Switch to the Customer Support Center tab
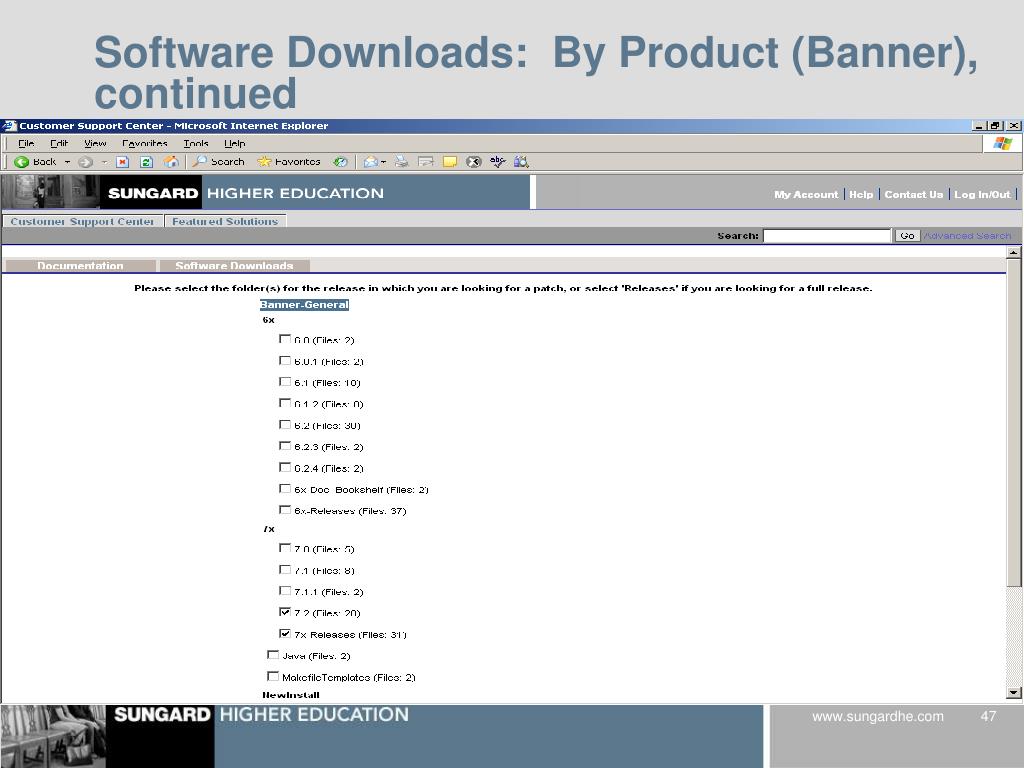Viewport: 1024px width, 768px height. point(82,221)
